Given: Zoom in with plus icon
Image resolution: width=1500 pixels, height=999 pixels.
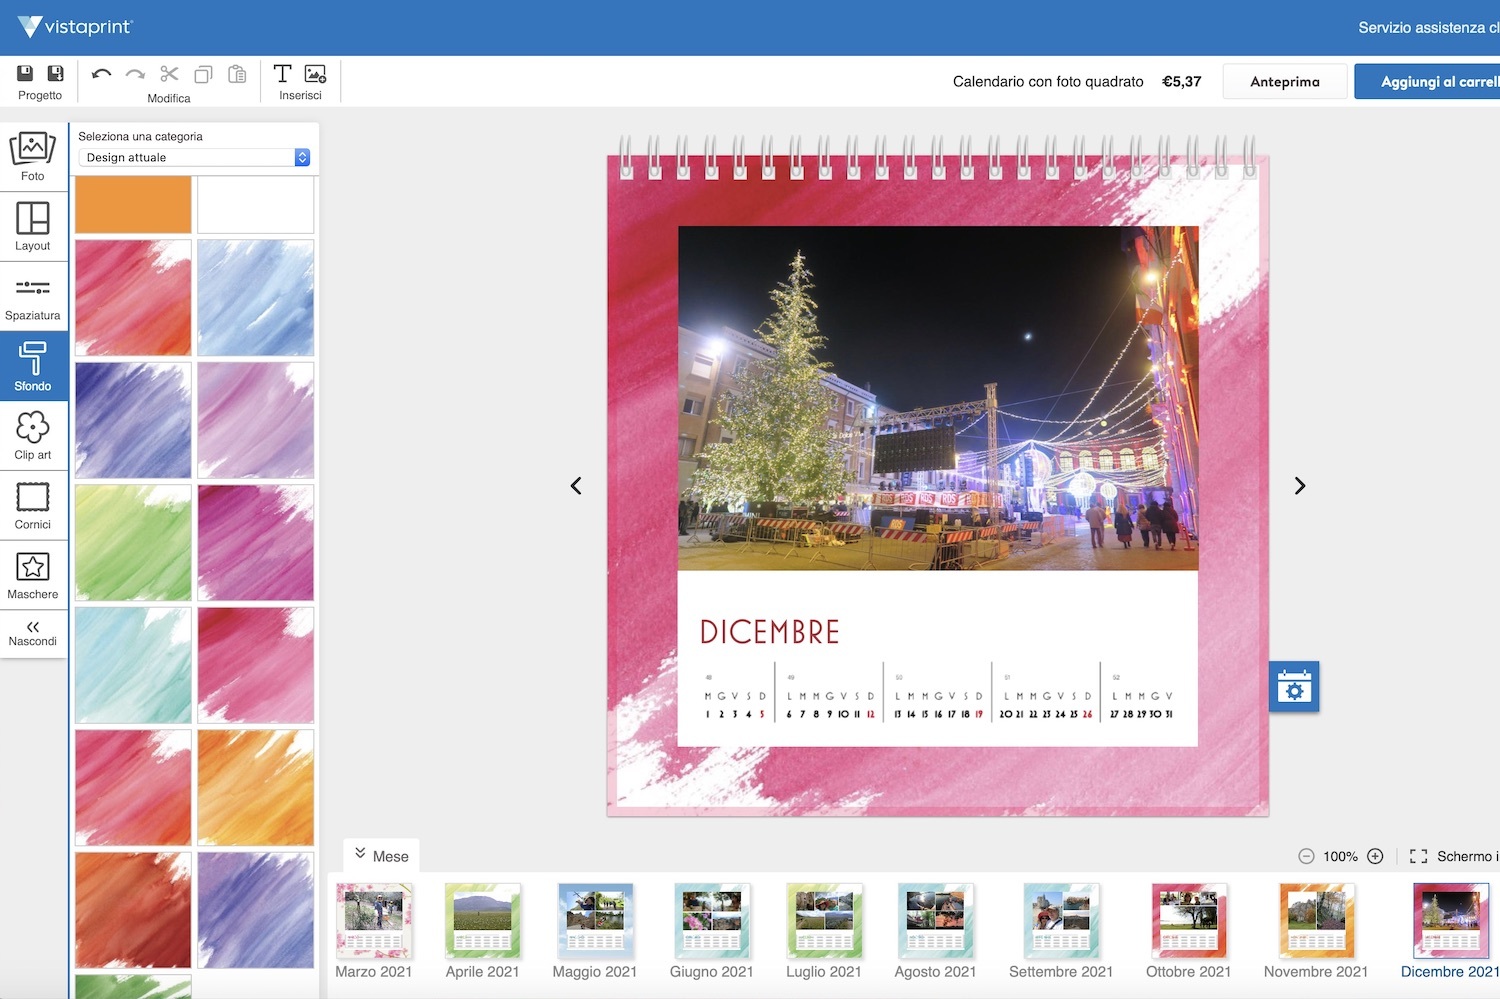Looking at the screenshot, I should (1375, 856).
